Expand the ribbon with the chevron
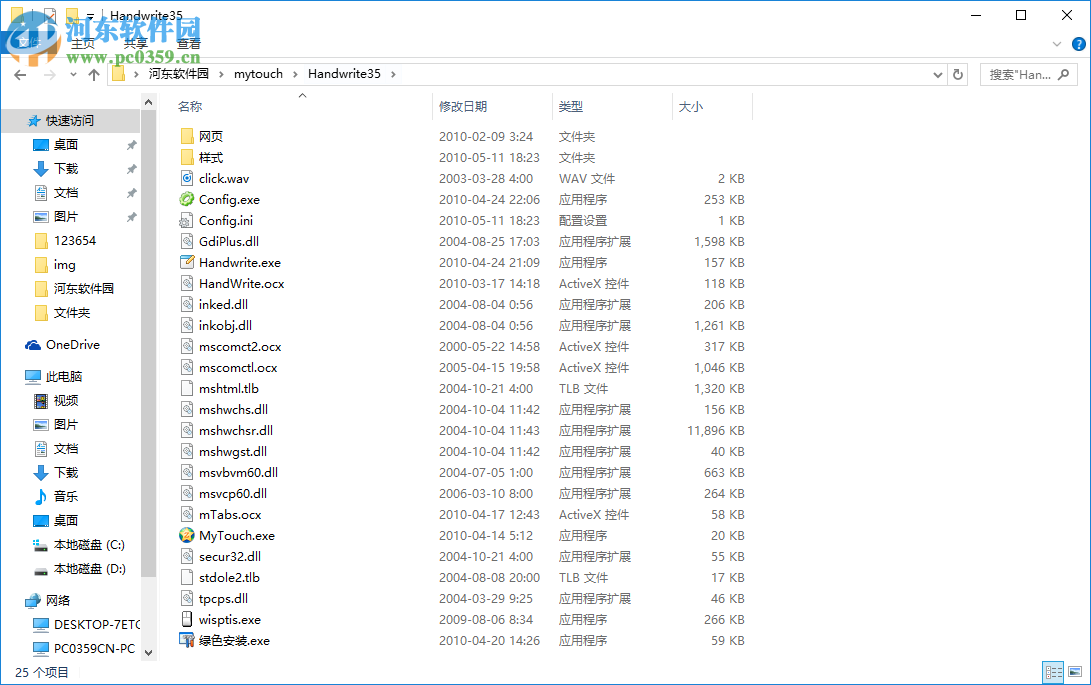Image resolution: width=1091 pixels, height=685 pixels. click(x=1056, y=43)
